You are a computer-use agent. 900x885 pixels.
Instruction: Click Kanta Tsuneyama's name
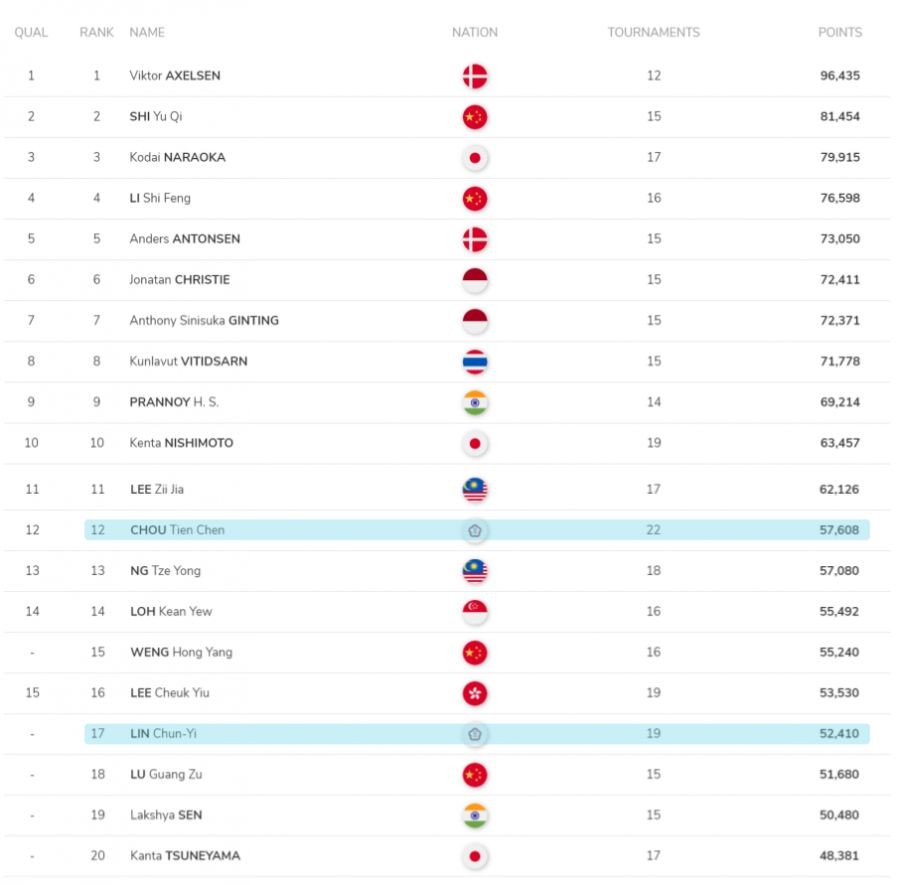185,856
